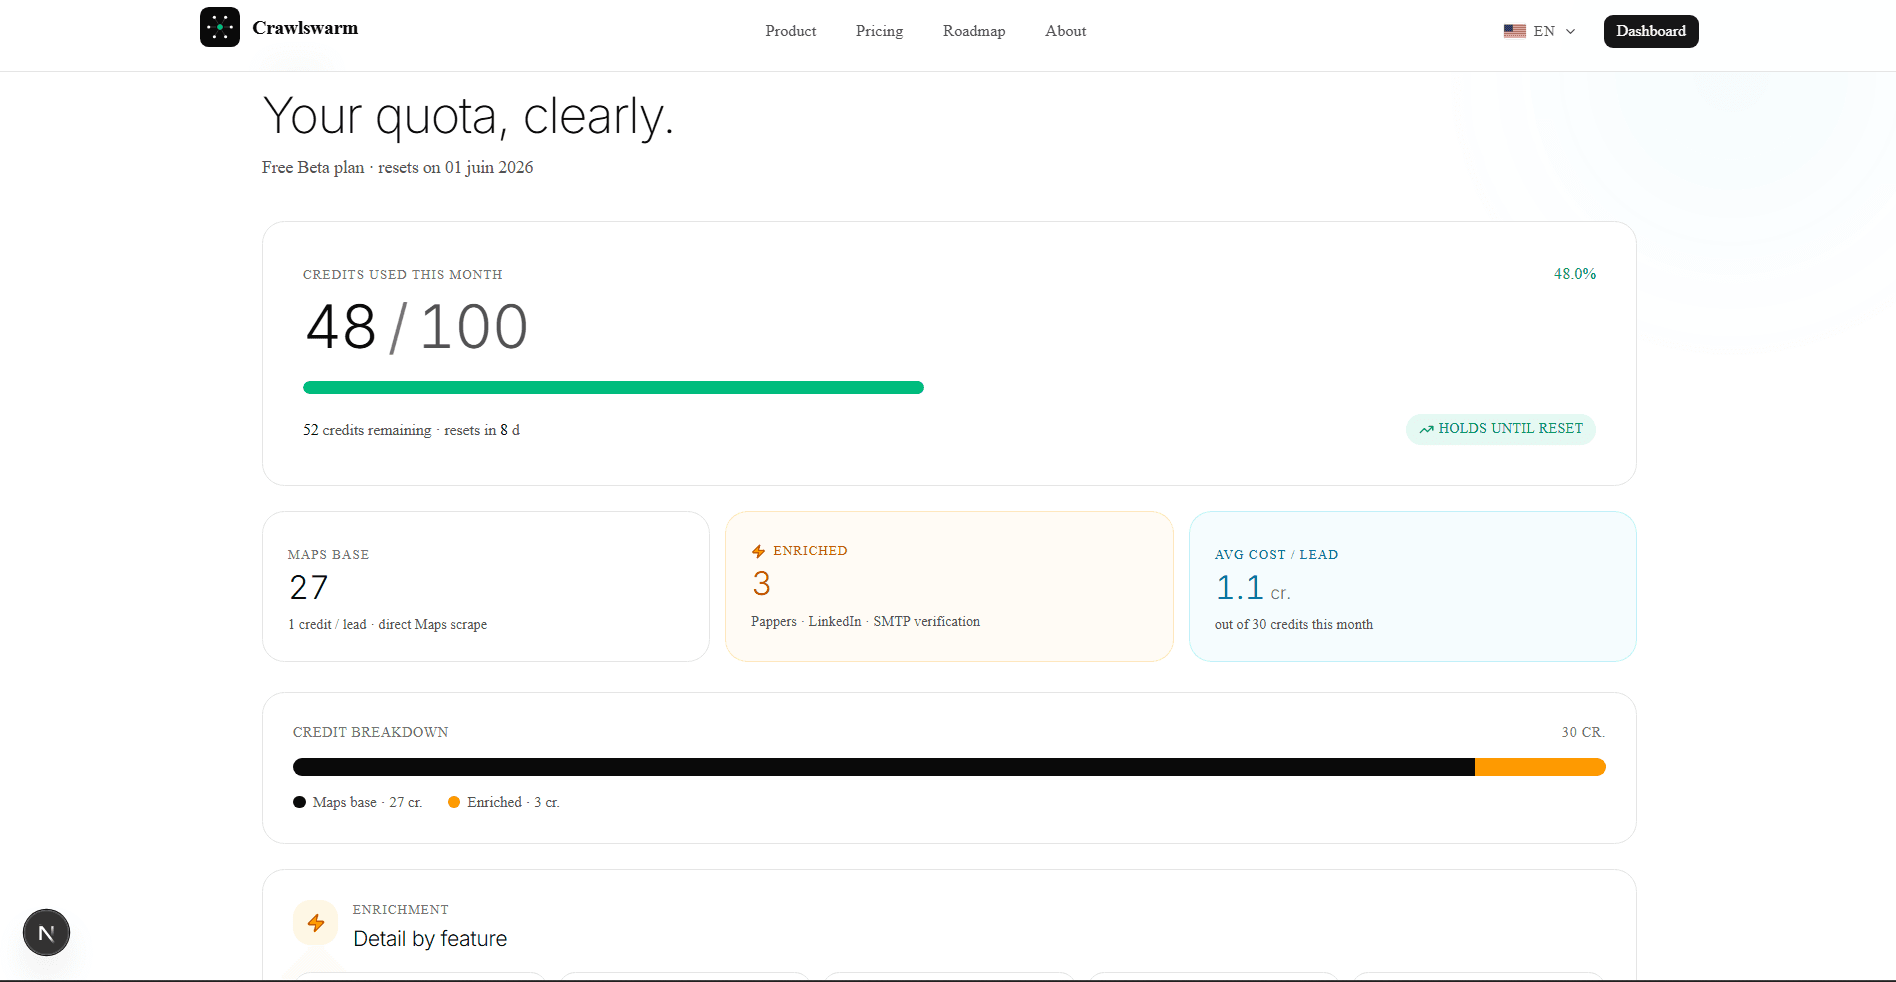
Task: Click the orange Enriched legend dot
Action: coord(454,802)
